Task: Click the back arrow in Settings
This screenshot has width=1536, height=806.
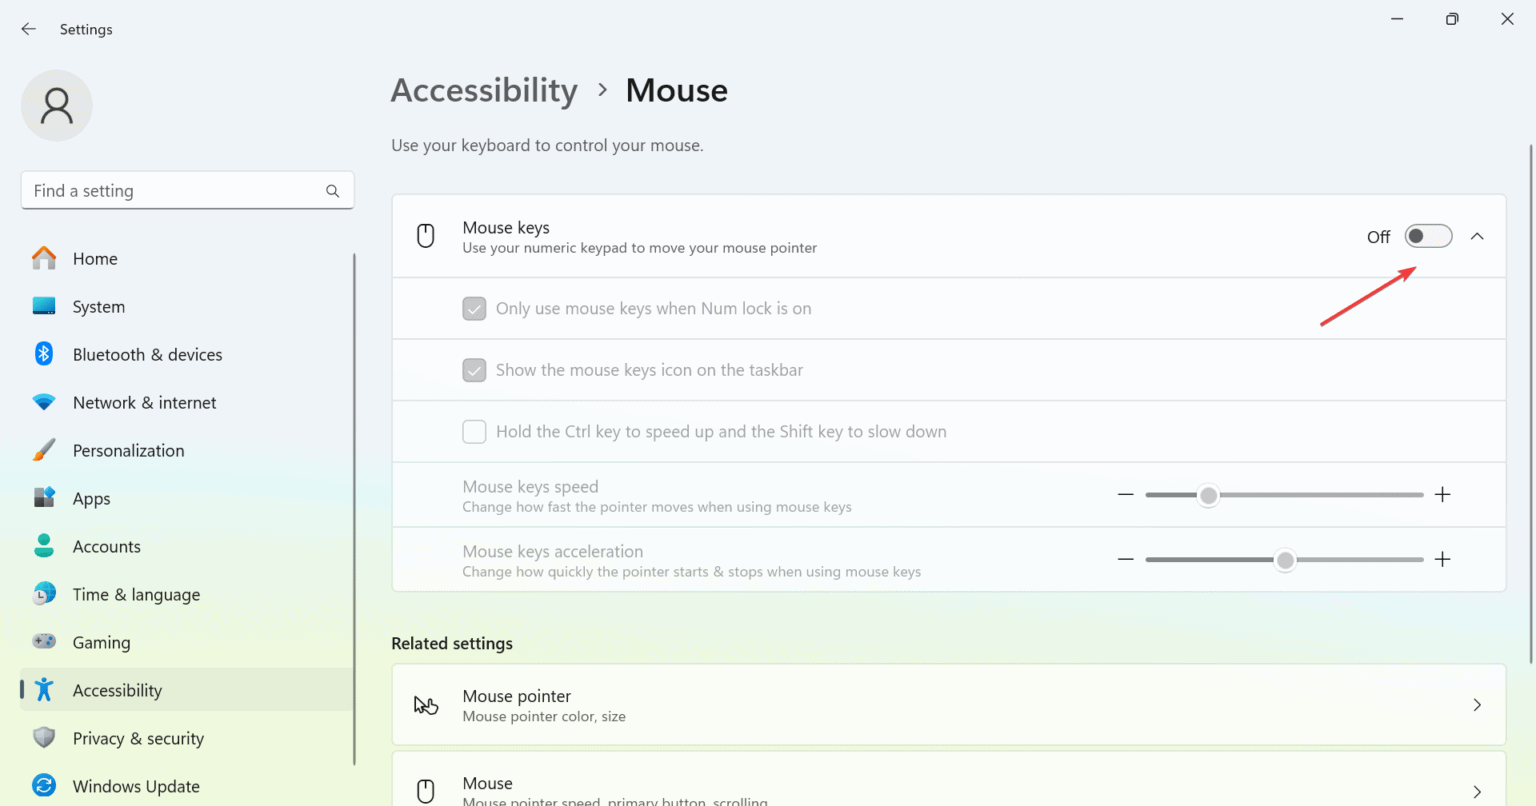Action: (28, 29)
